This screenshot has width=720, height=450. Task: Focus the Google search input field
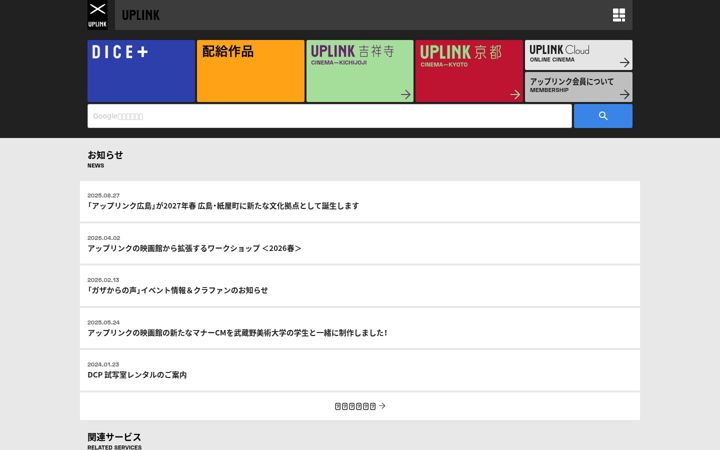click(330, 116)
